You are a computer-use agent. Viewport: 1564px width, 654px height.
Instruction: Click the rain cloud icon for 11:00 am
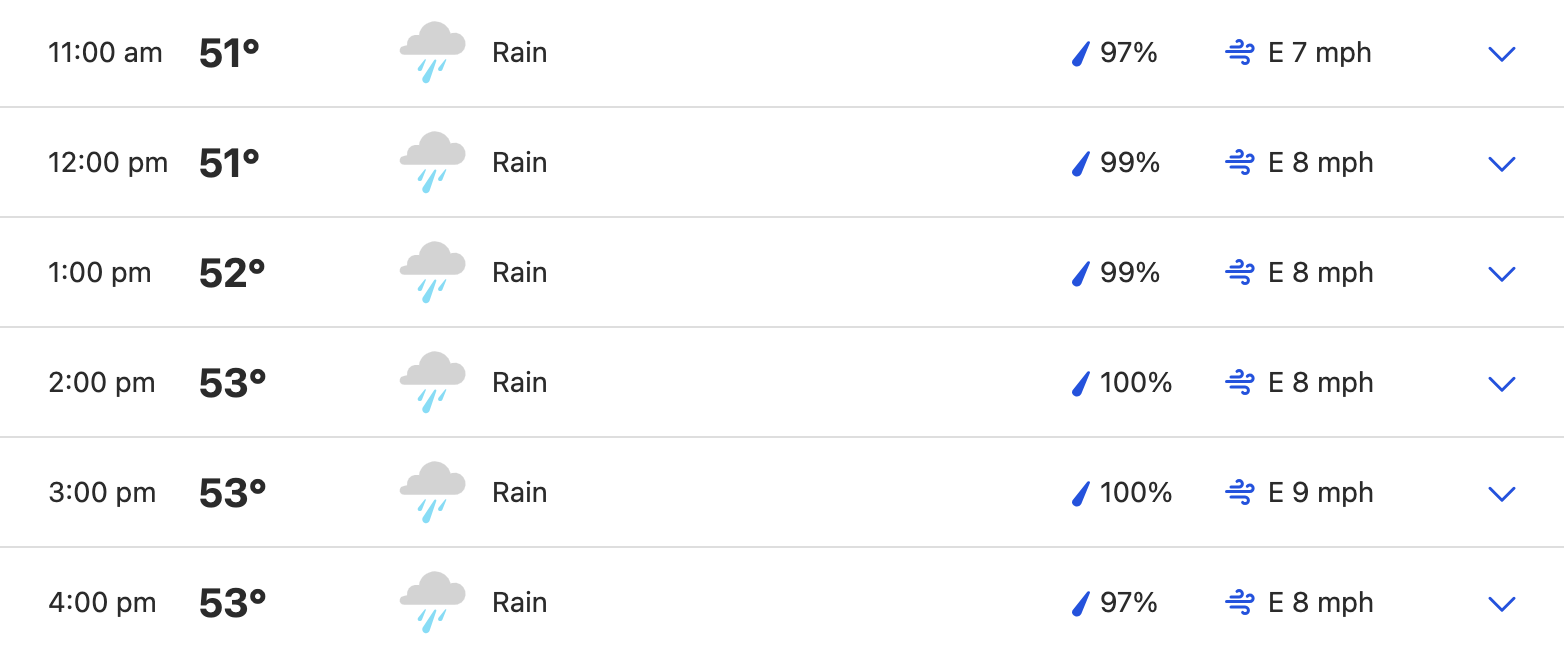(432, 52)
